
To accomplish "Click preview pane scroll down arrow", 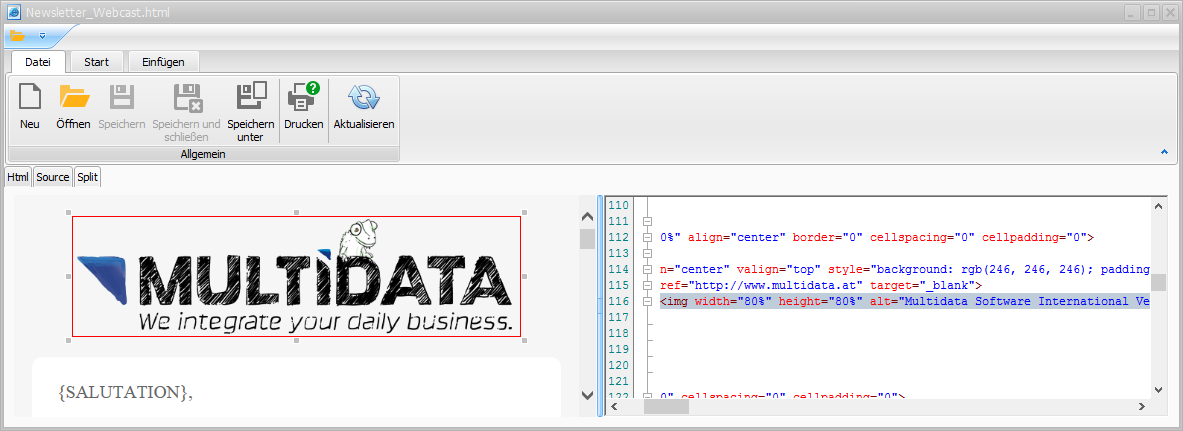I will point(587,395).
